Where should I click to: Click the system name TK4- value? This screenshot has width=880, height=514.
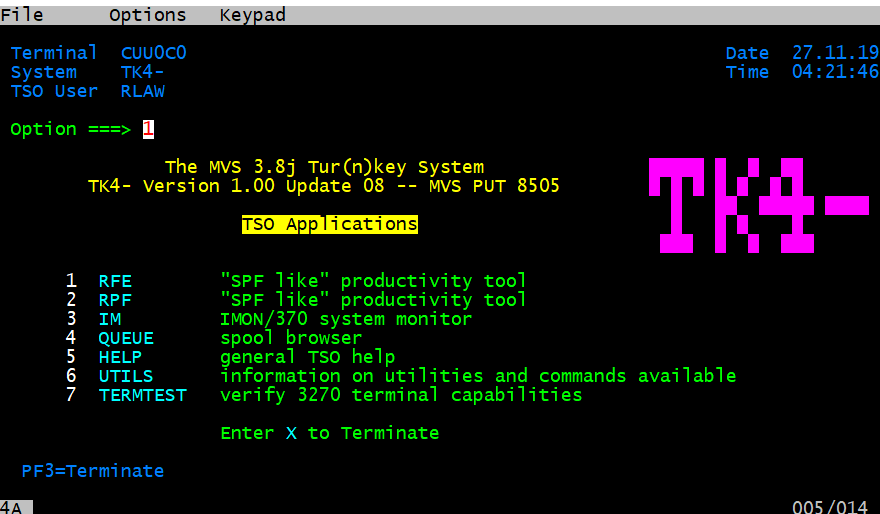click(x=142, y=72)
